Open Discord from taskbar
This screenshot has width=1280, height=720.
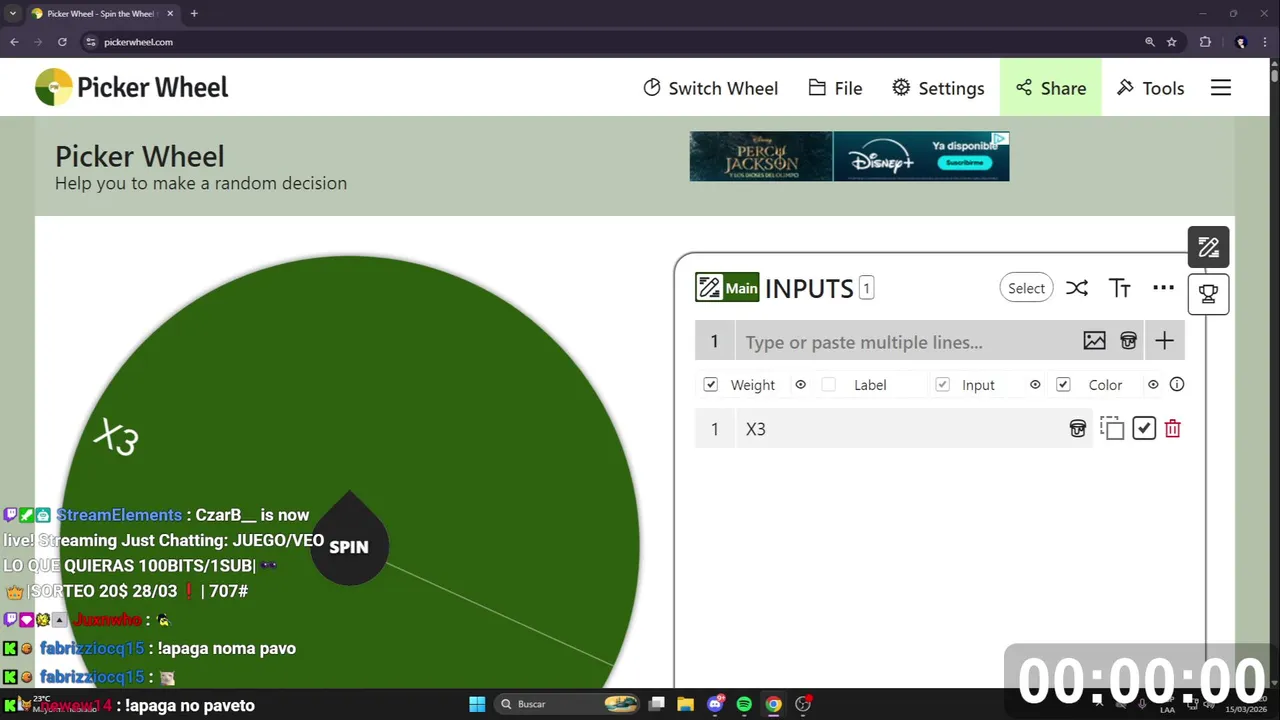coord(715,704)
